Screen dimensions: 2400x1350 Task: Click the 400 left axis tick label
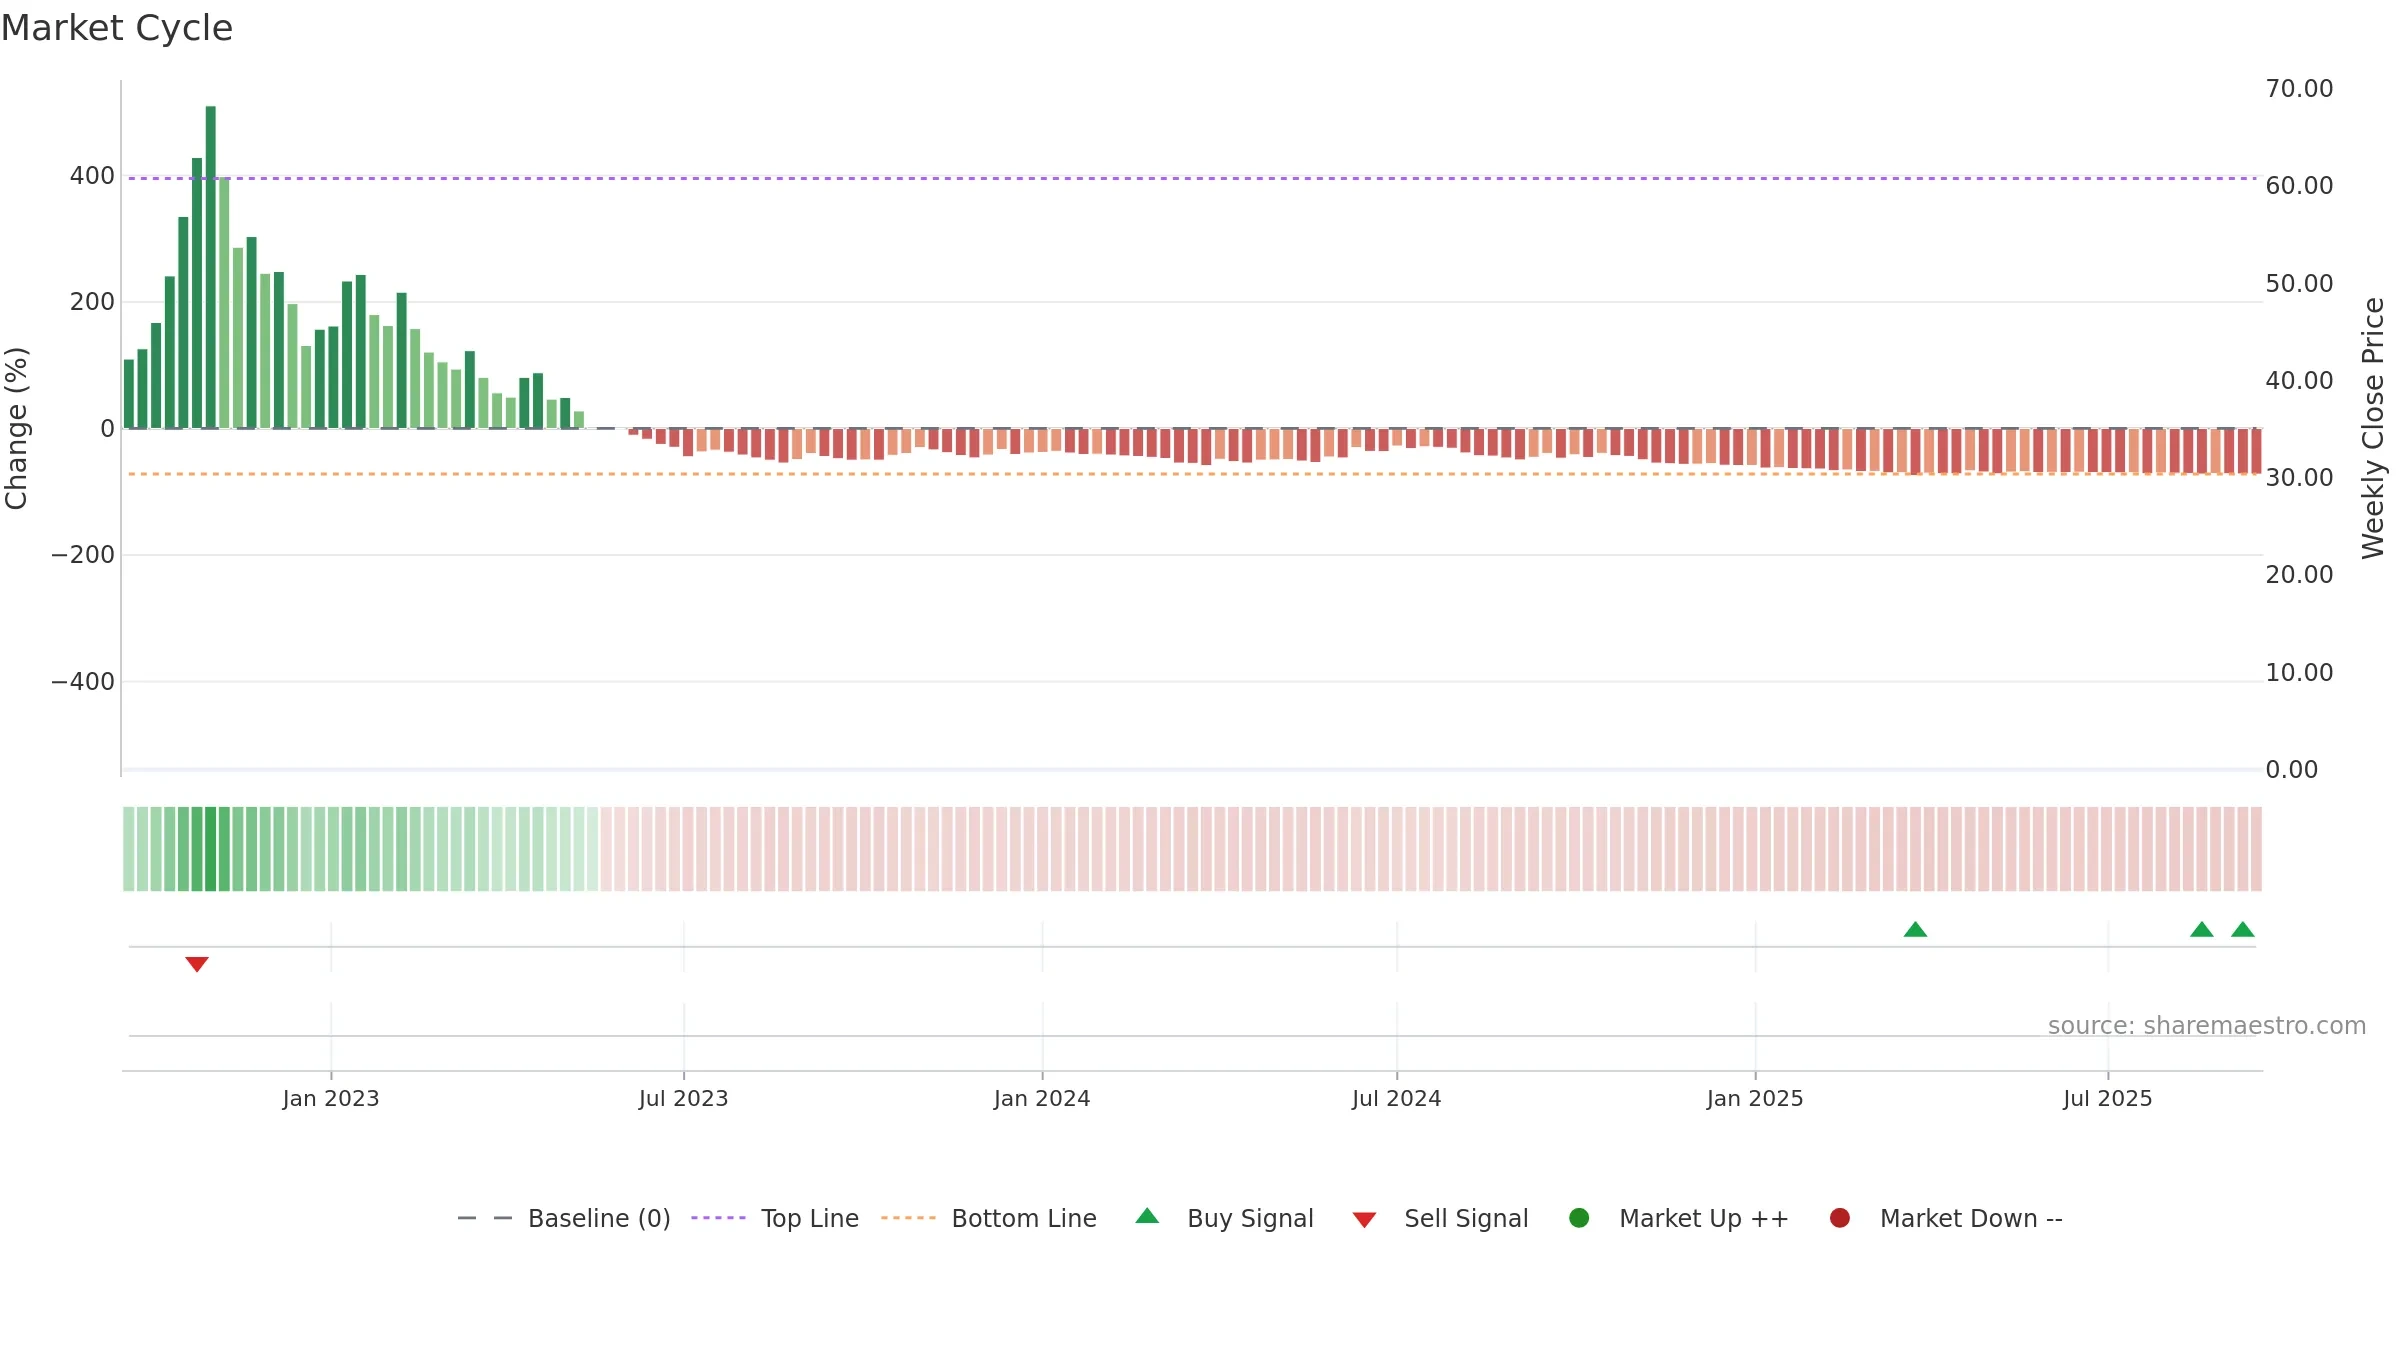(92, 176)
